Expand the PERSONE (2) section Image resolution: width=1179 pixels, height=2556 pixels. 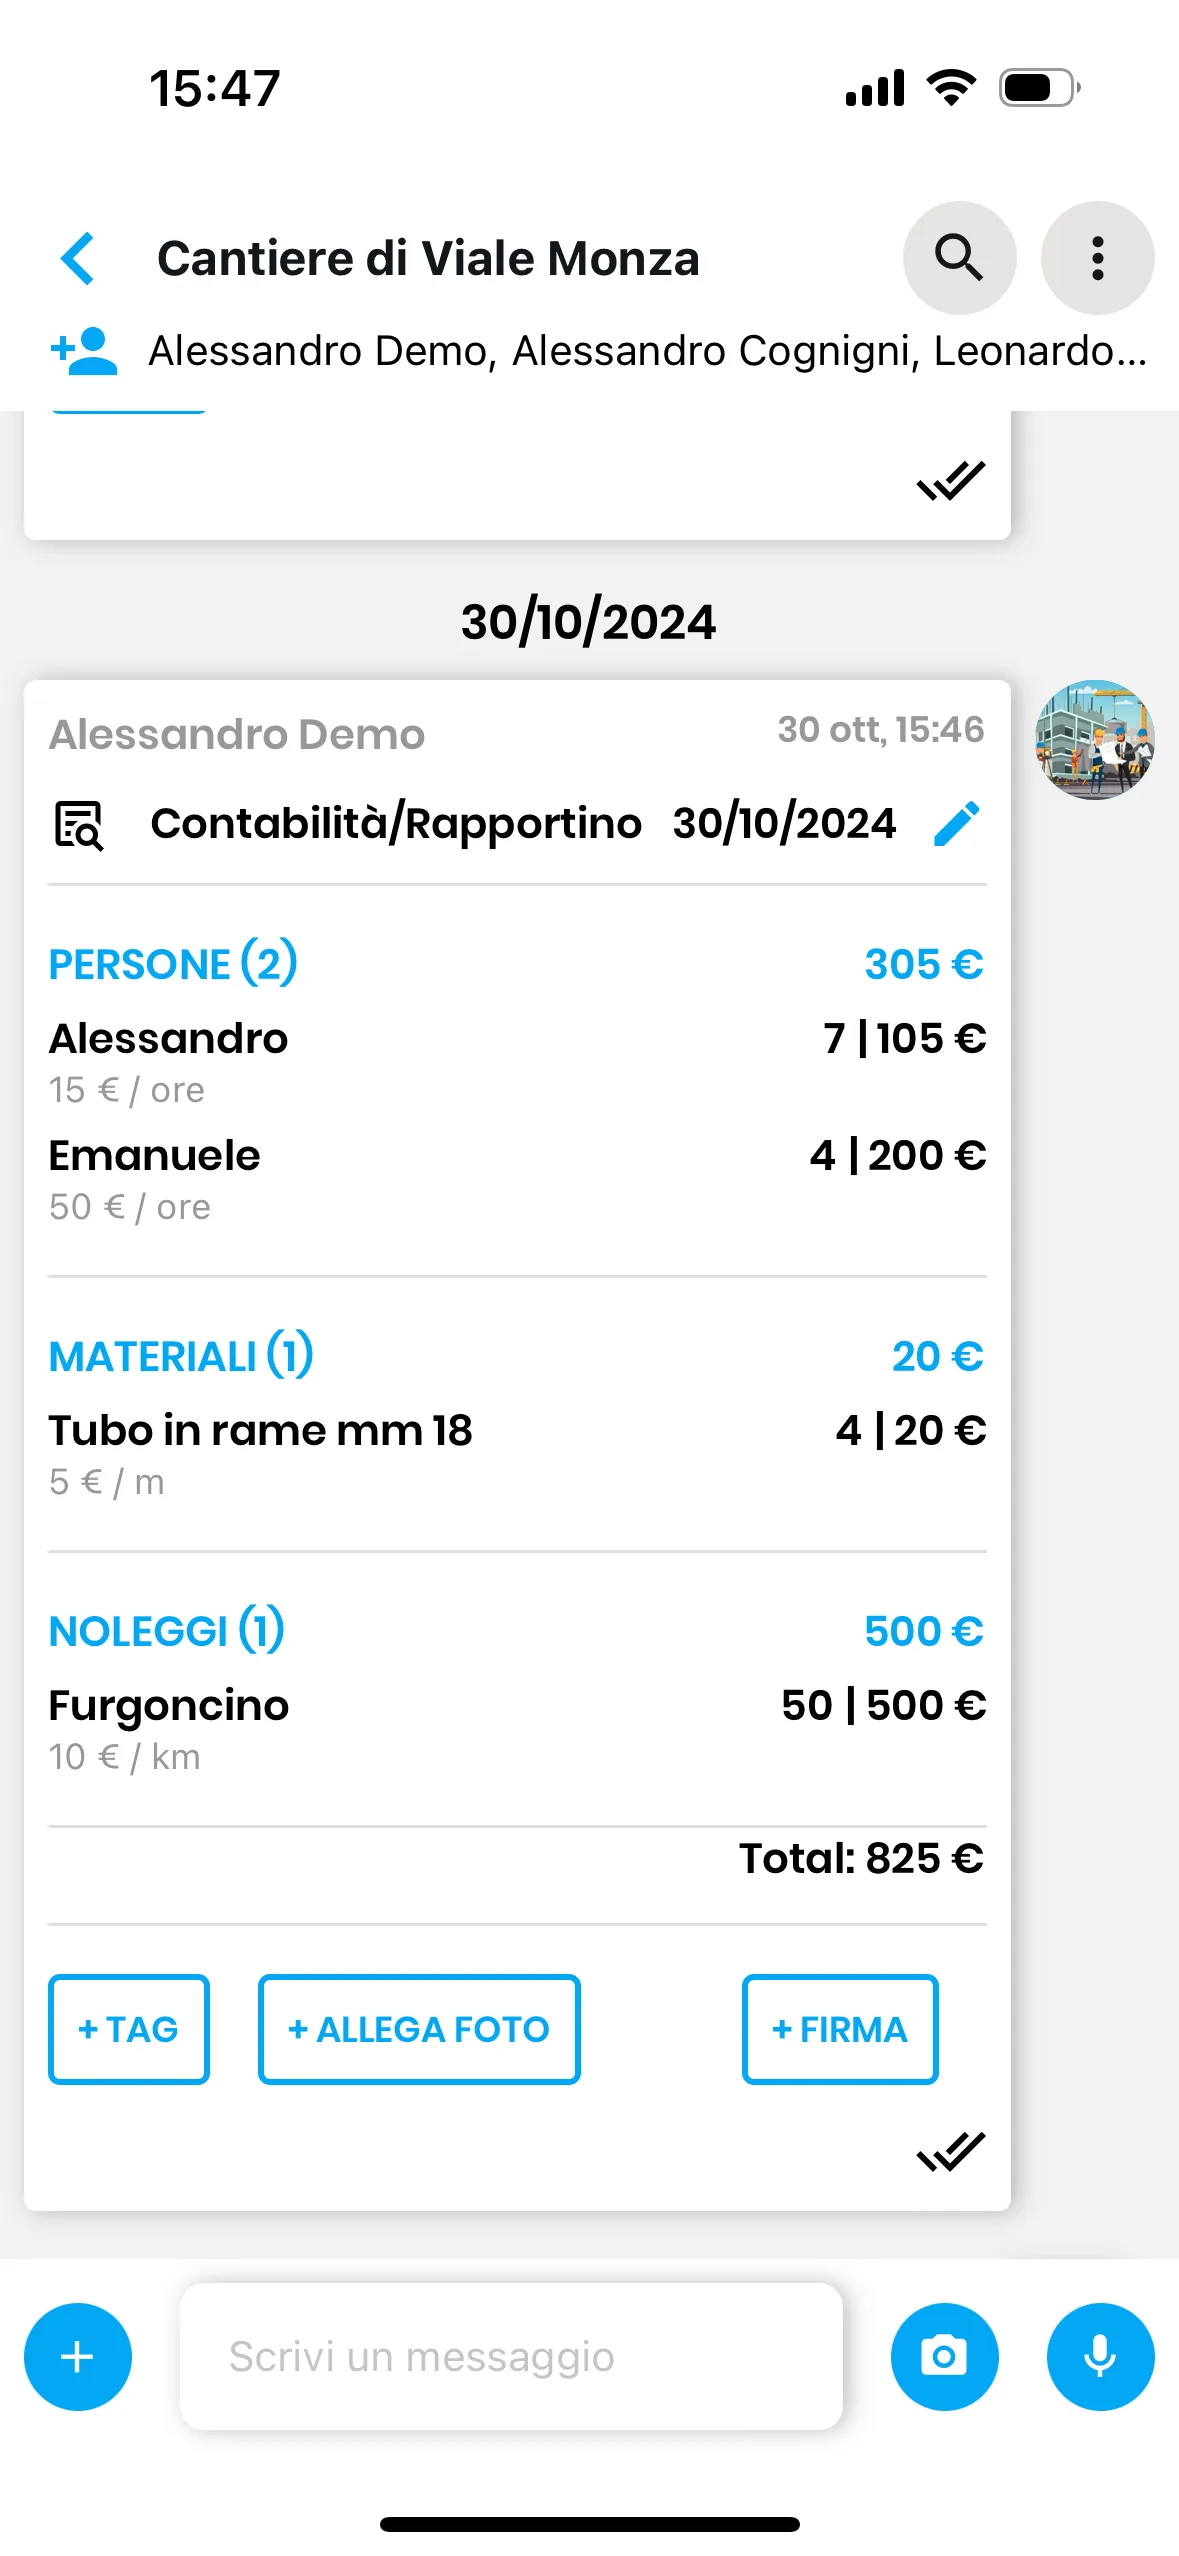(173, 964)
